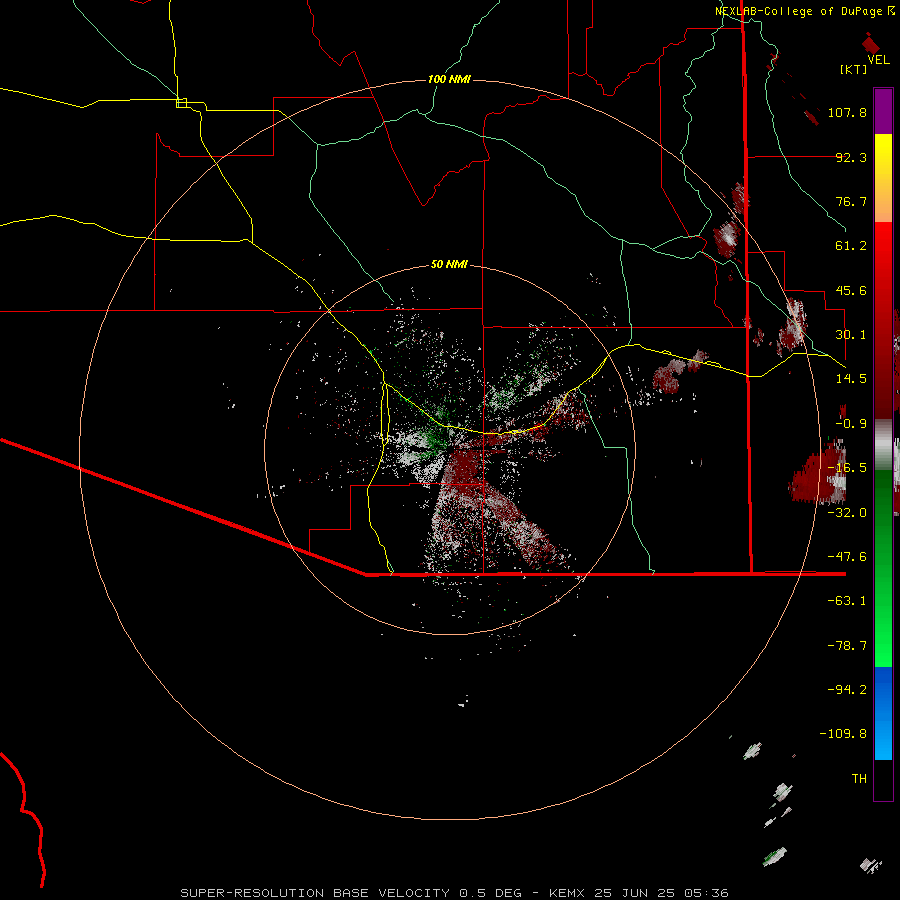The width and height of the screenshot is (900, 900).
Task: Pick the blue band of the velocity scale
Action: [883, 713]
